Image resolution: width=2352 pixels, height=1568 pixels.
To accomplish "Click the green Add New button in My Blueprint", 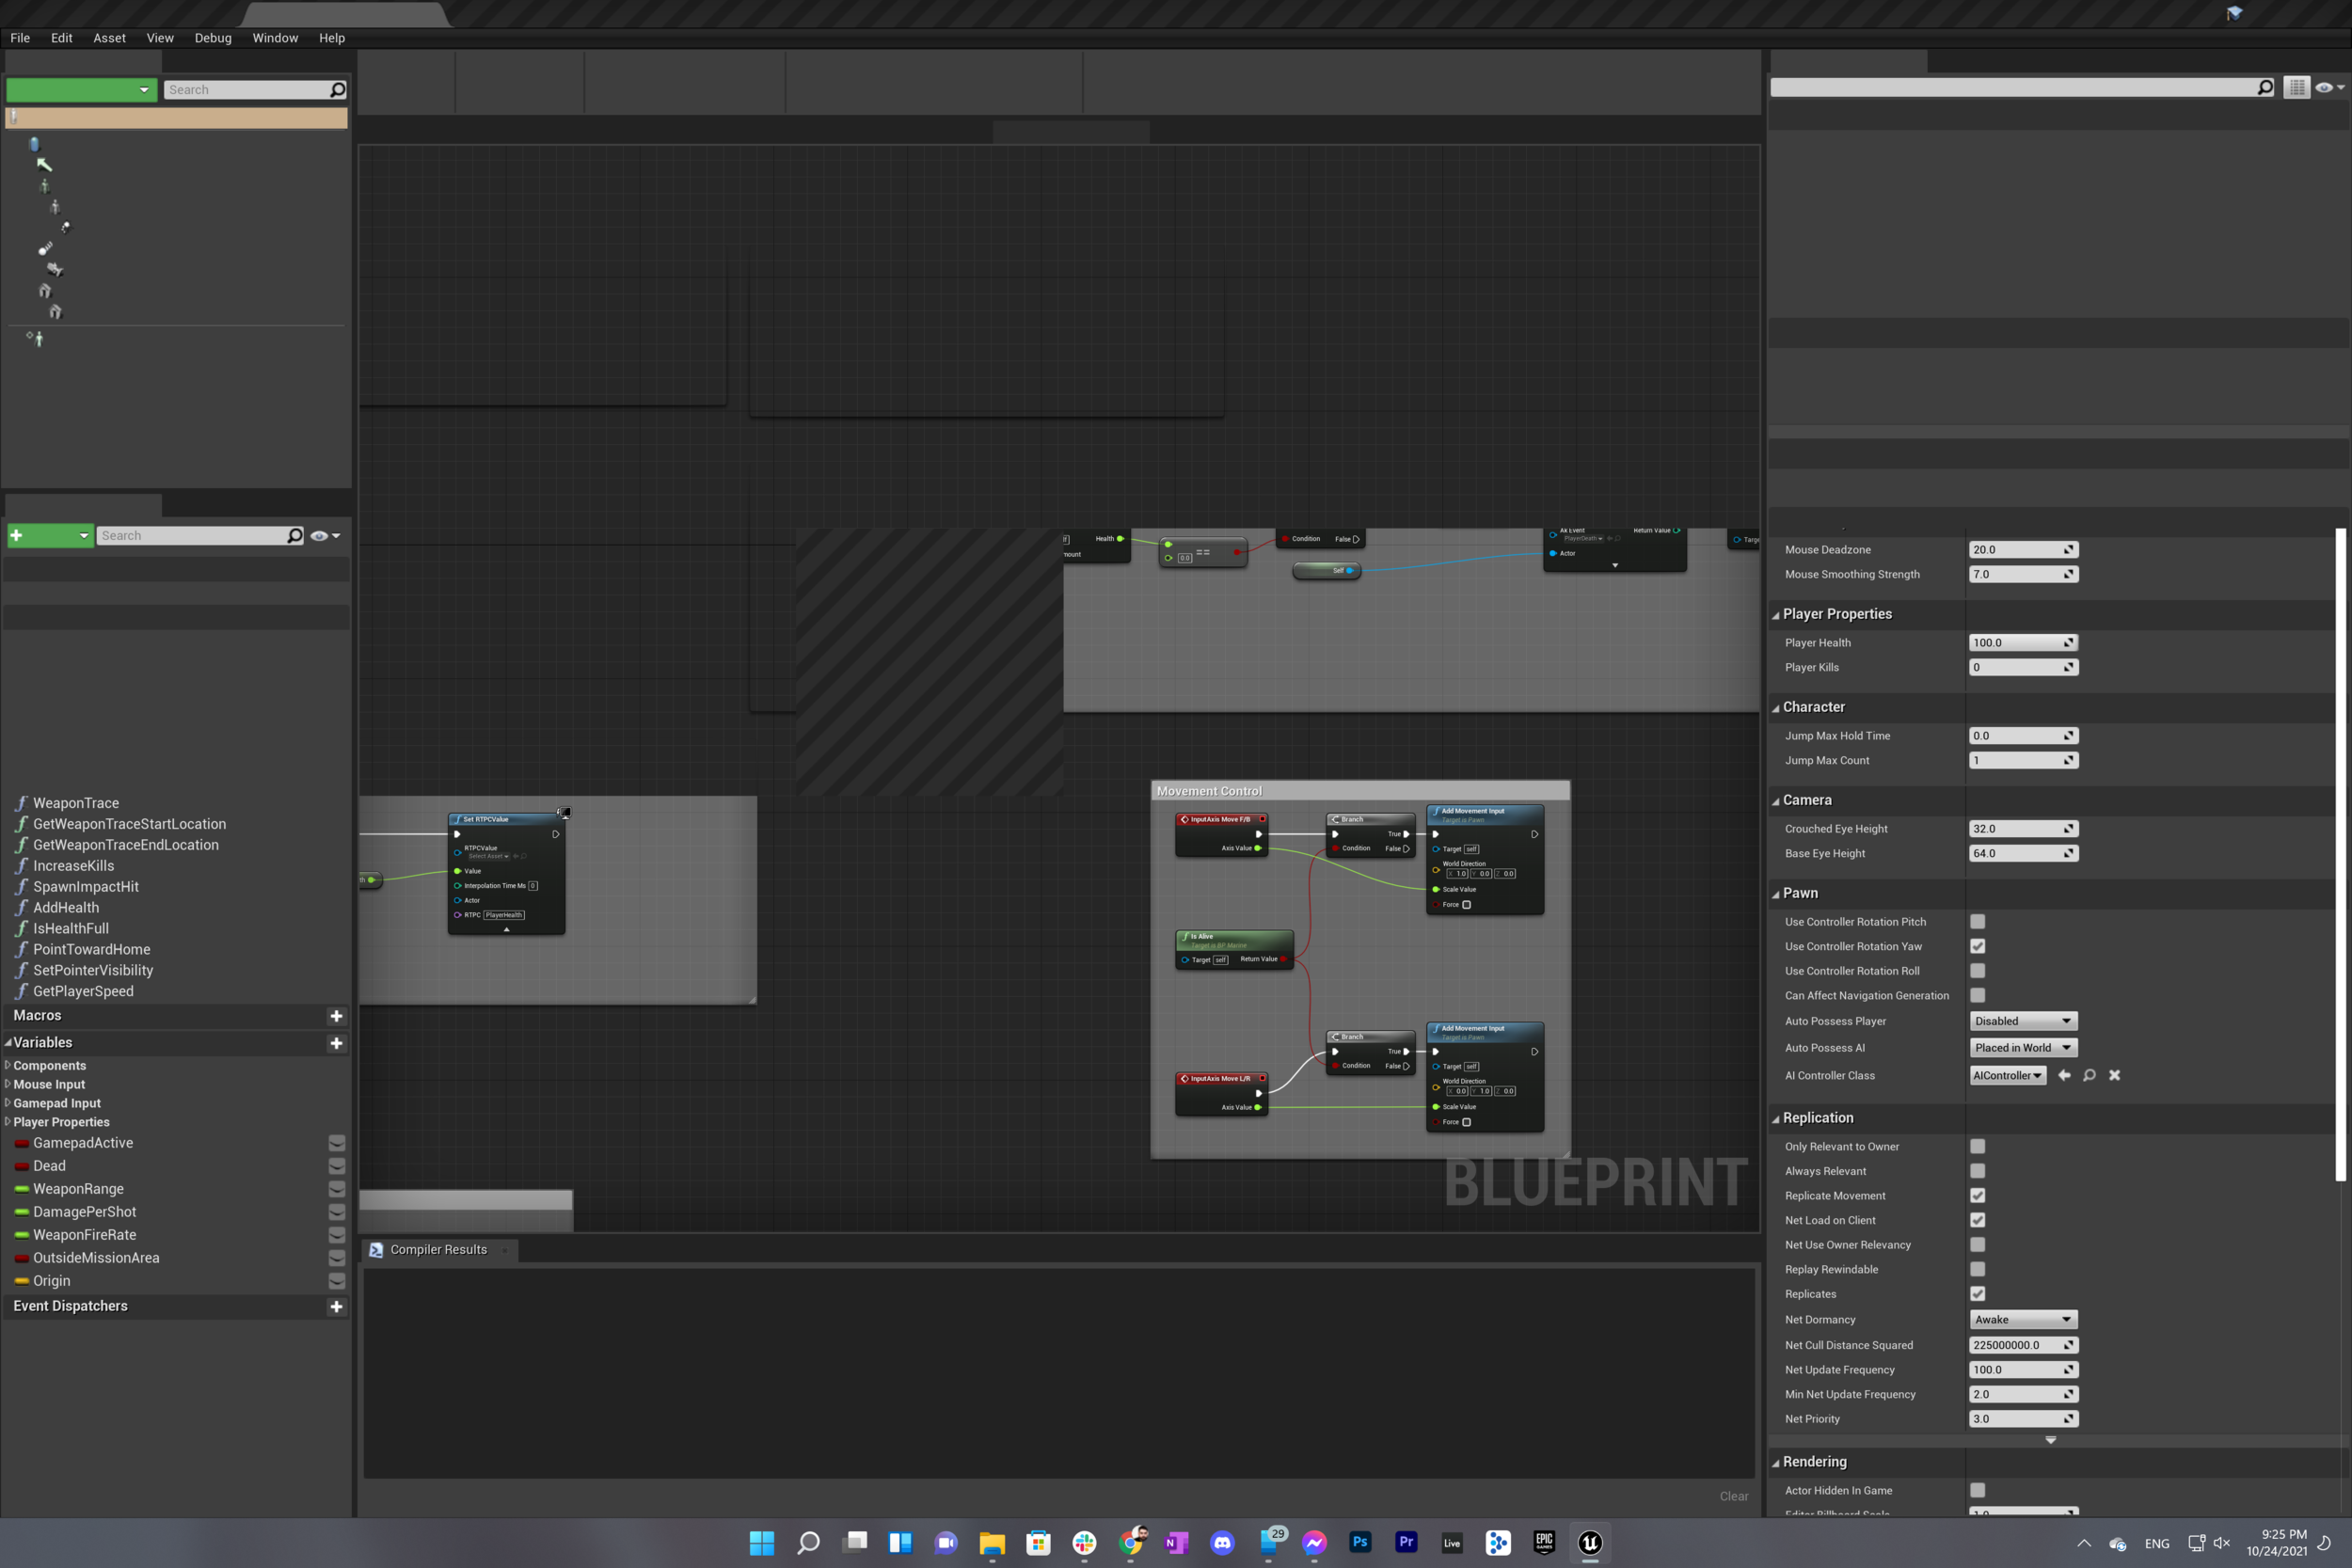I will click(x=51, y=536).
